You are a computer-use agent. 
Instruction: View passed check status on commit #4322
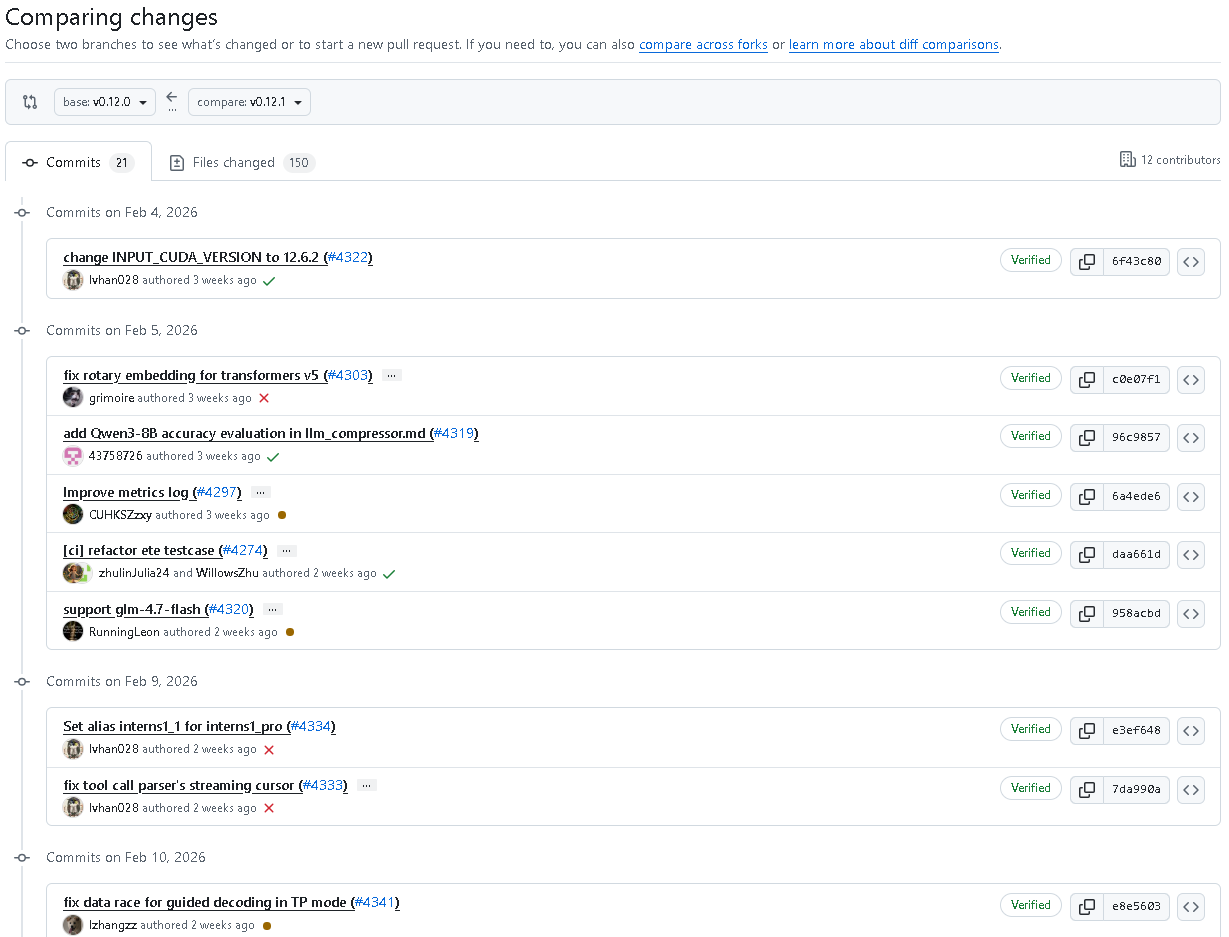269,281
